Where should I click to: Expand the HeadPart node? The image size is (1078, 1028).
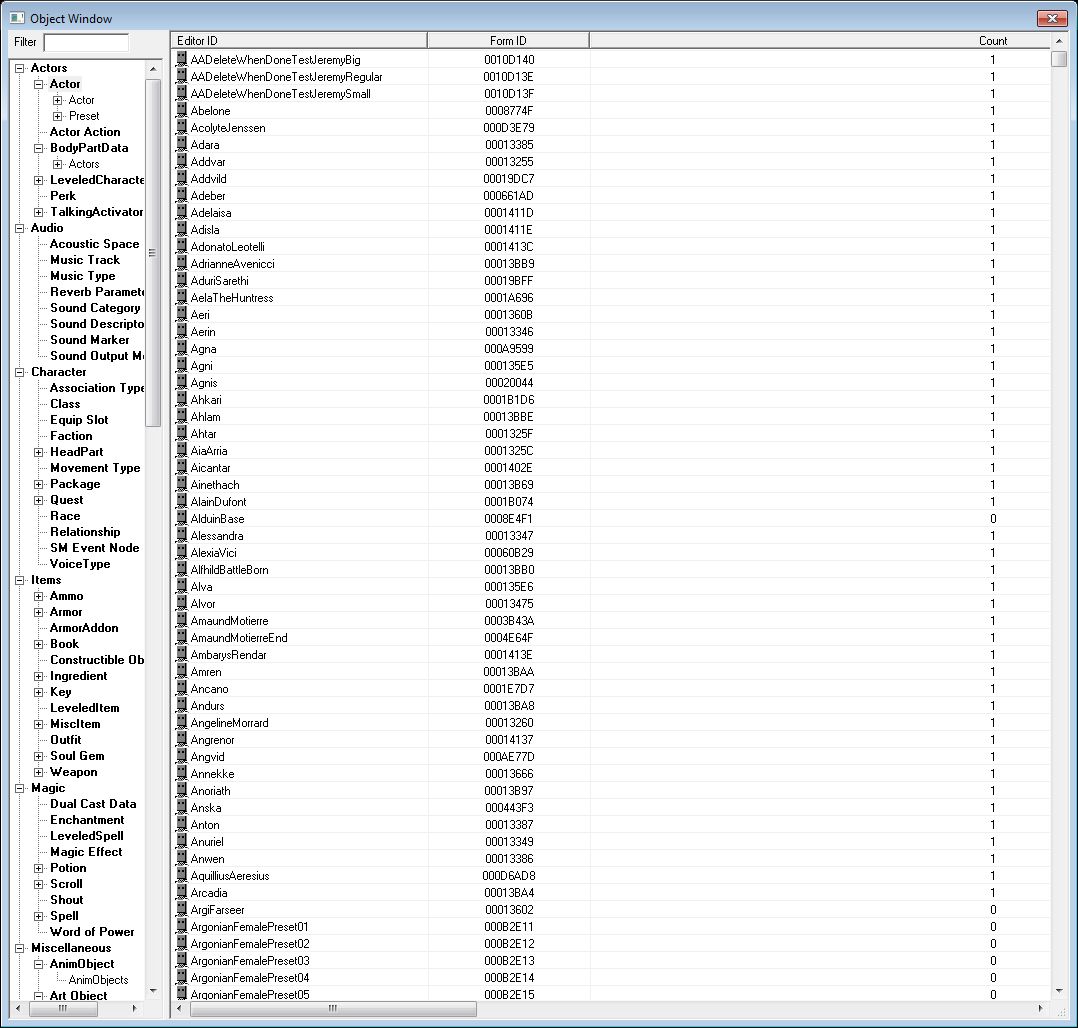click(39, 452)
